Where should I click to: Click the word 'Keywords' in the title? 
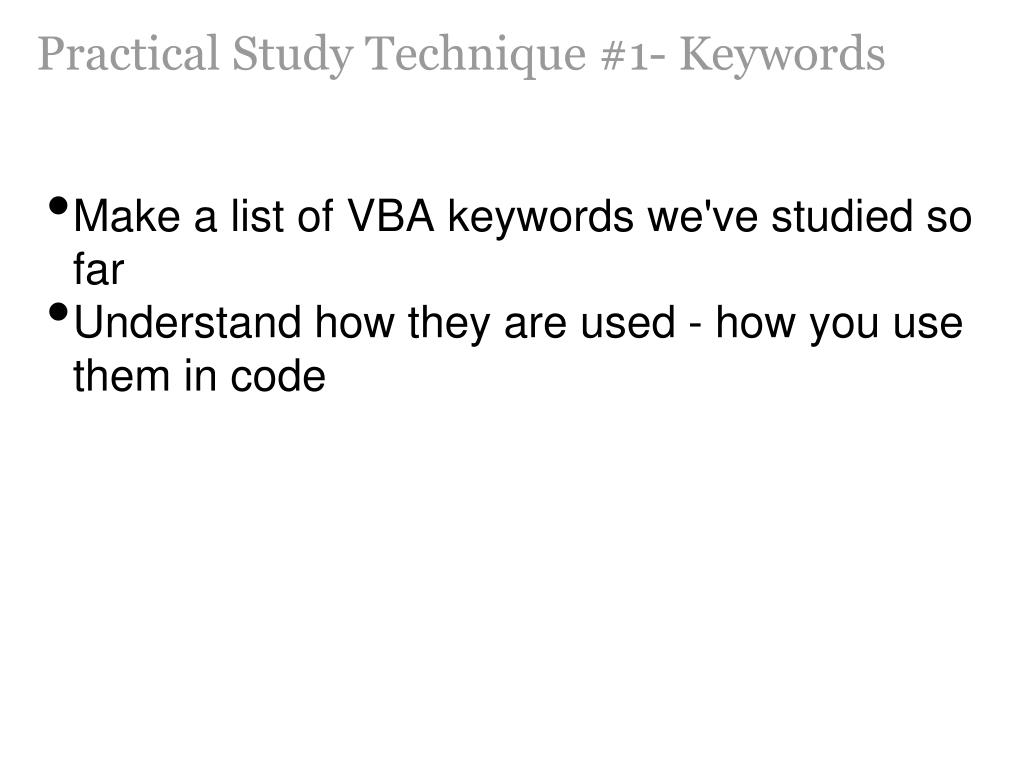[782, 55]
